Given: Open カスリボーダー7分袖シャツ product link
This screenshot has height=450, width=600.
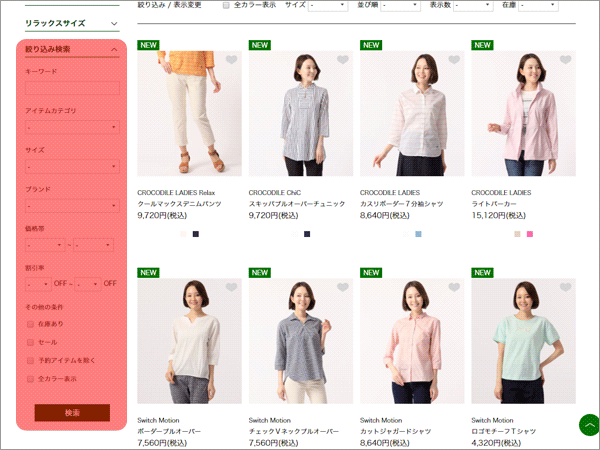Looking at the screenshot, I should 401,204.
